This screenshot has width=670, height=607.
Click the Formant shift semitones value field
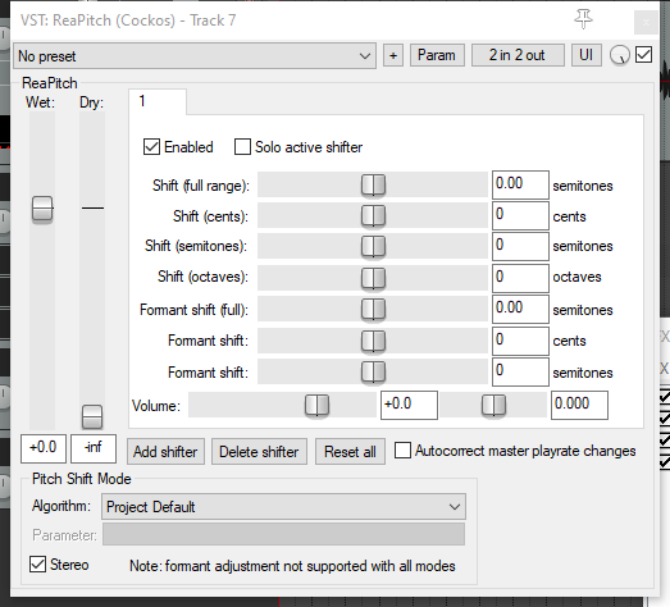[520, 372]
